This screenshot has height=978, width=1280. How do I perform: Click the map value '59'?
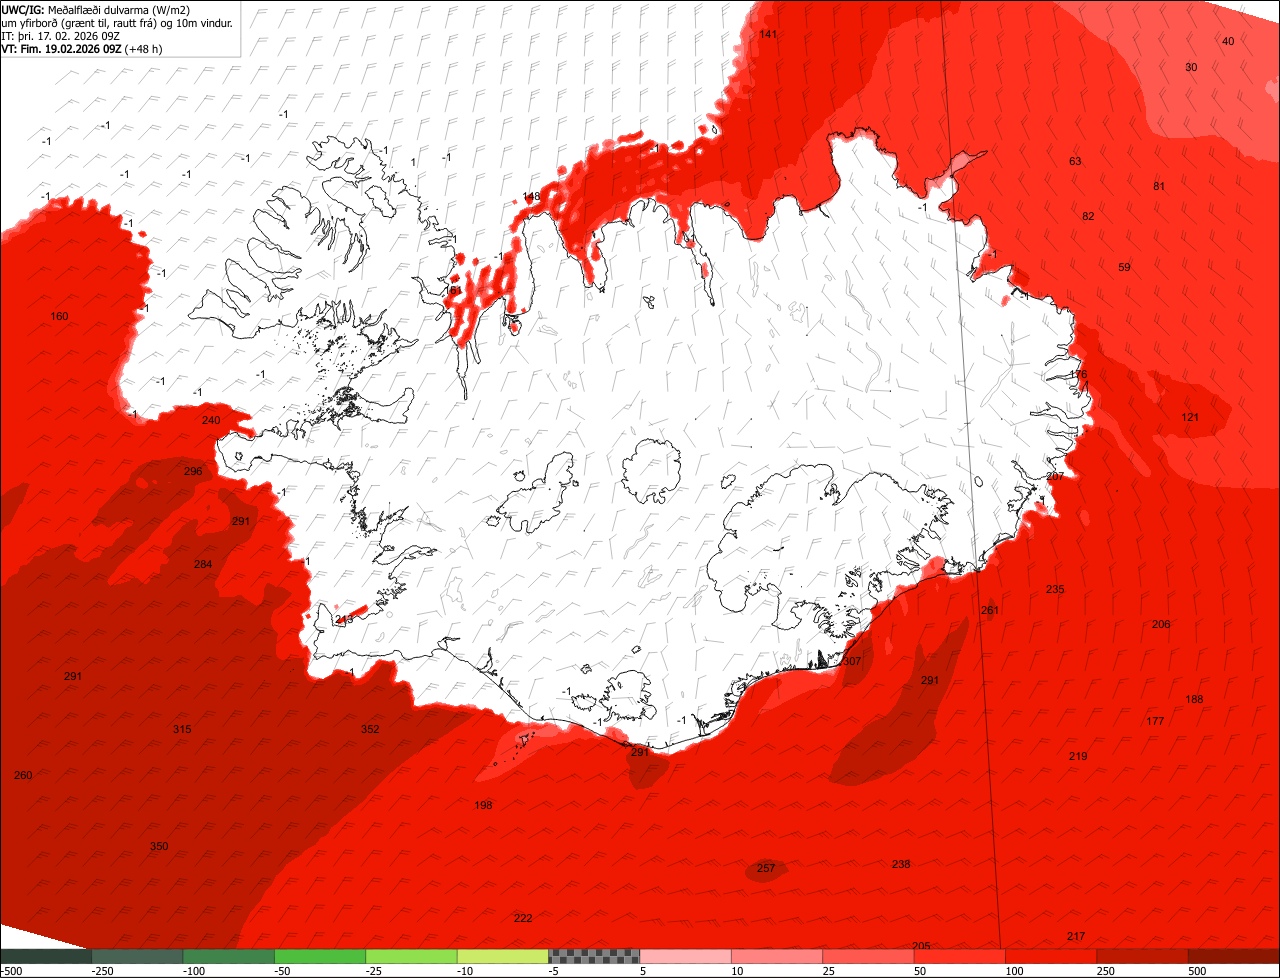click(x=1124, y=267)
